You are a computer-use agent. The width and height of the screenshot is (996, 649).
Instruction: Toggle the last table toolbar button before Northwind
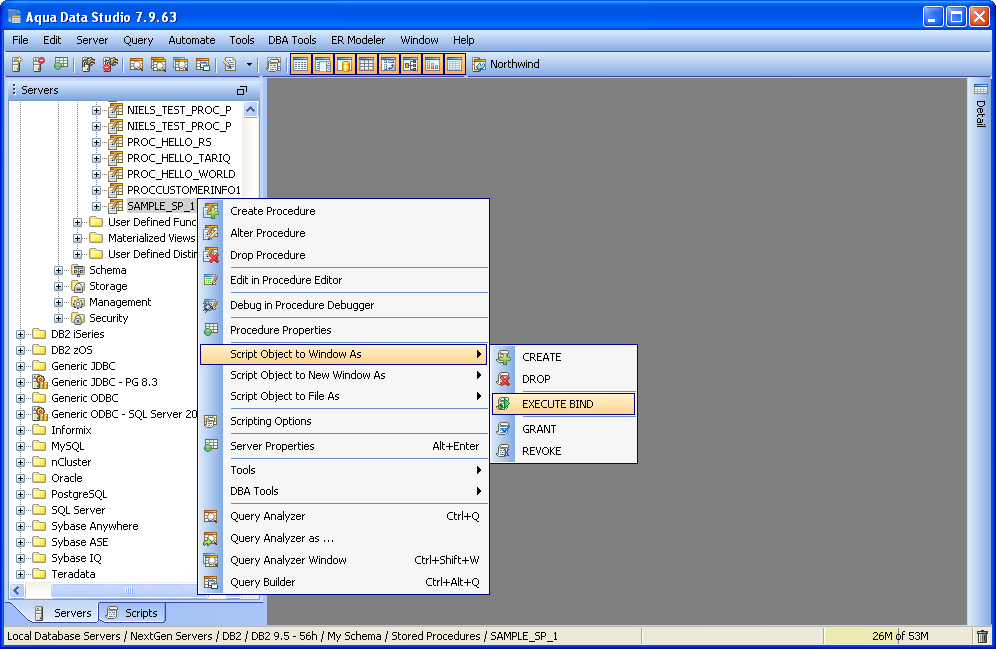[x=454, y=64]
